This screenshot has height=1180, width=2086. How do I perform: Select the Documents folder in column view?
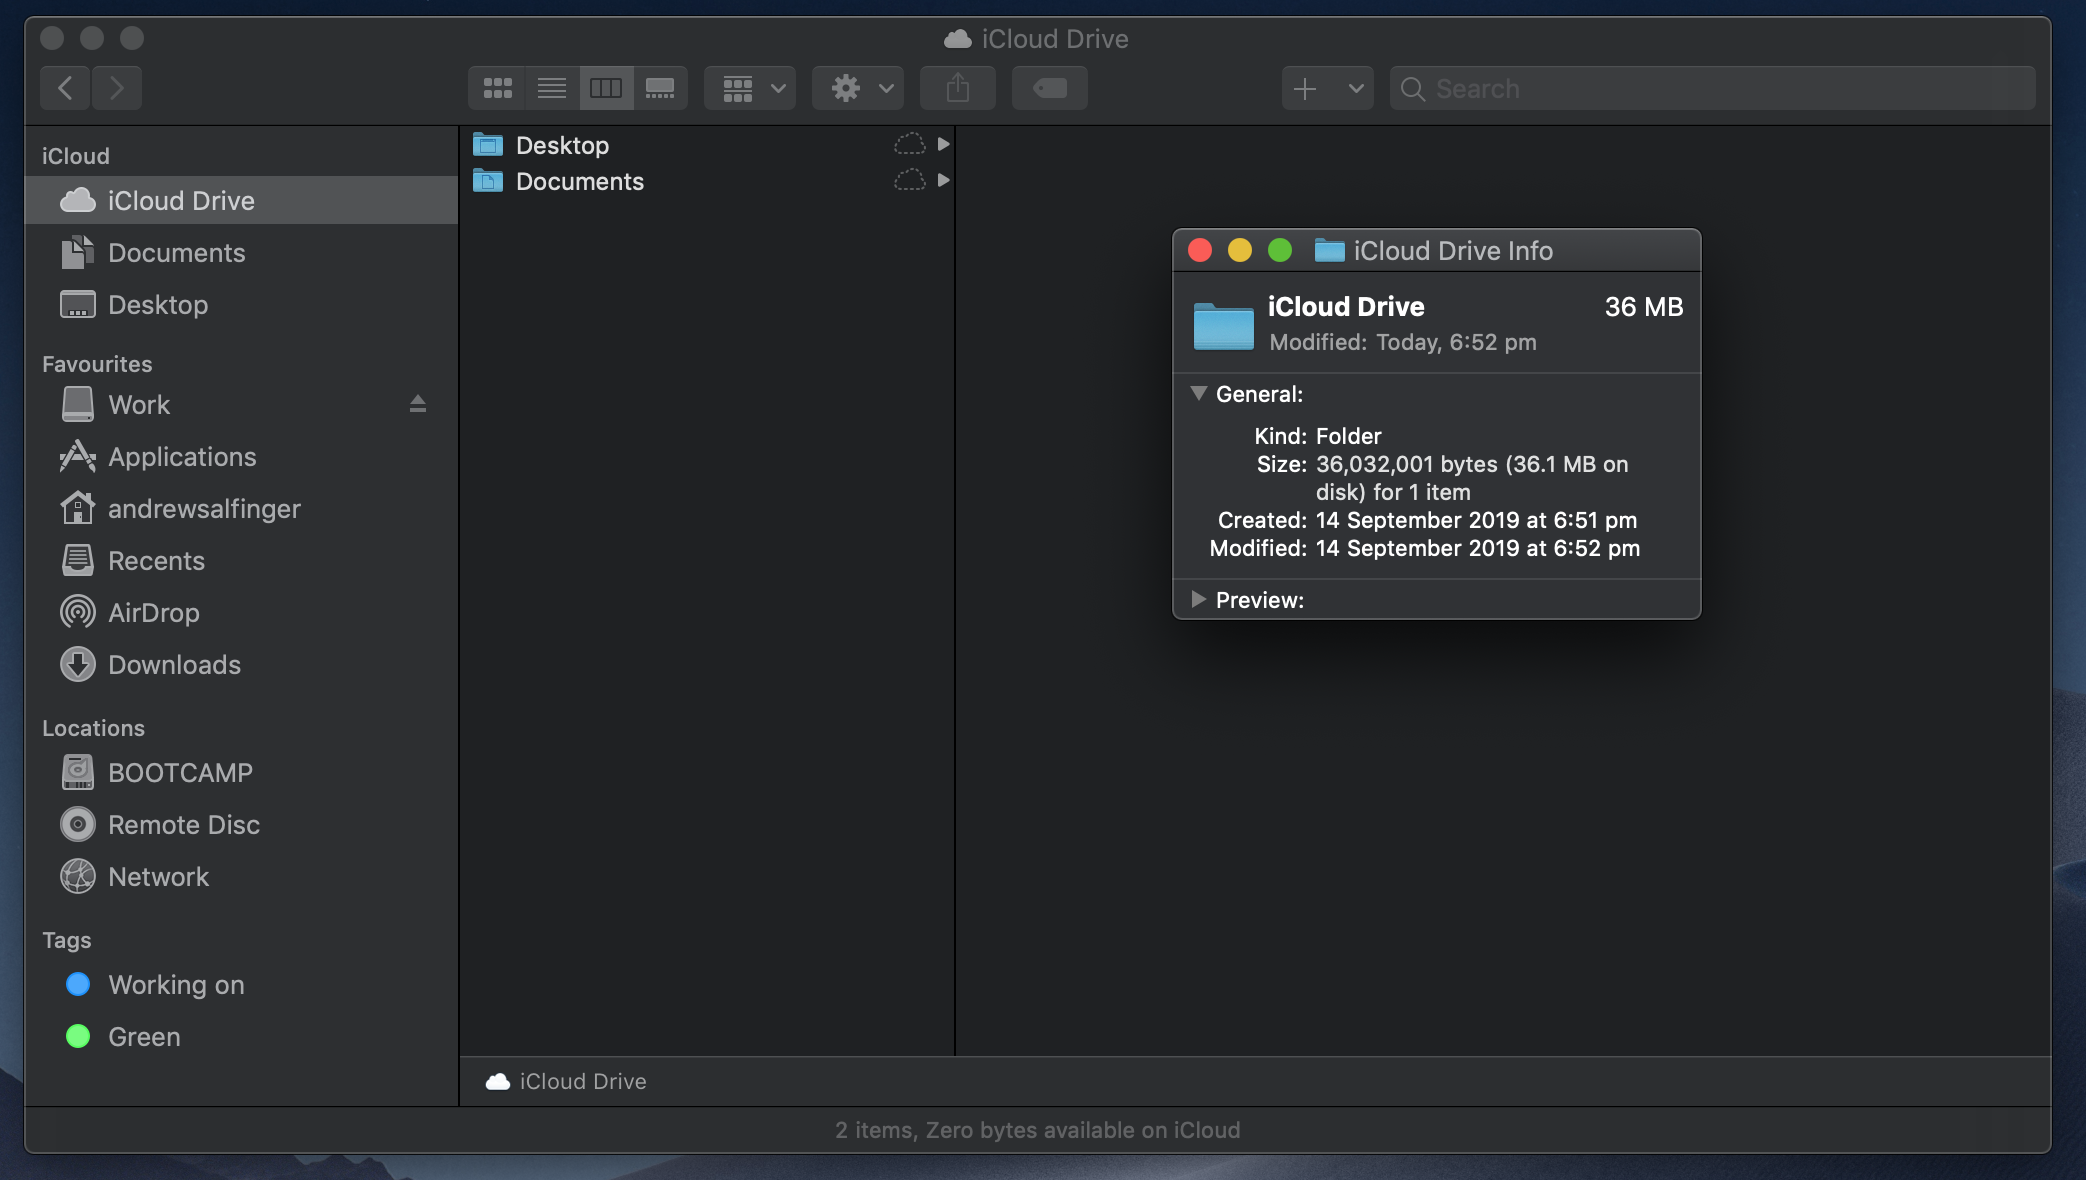(x=707, y=180)
